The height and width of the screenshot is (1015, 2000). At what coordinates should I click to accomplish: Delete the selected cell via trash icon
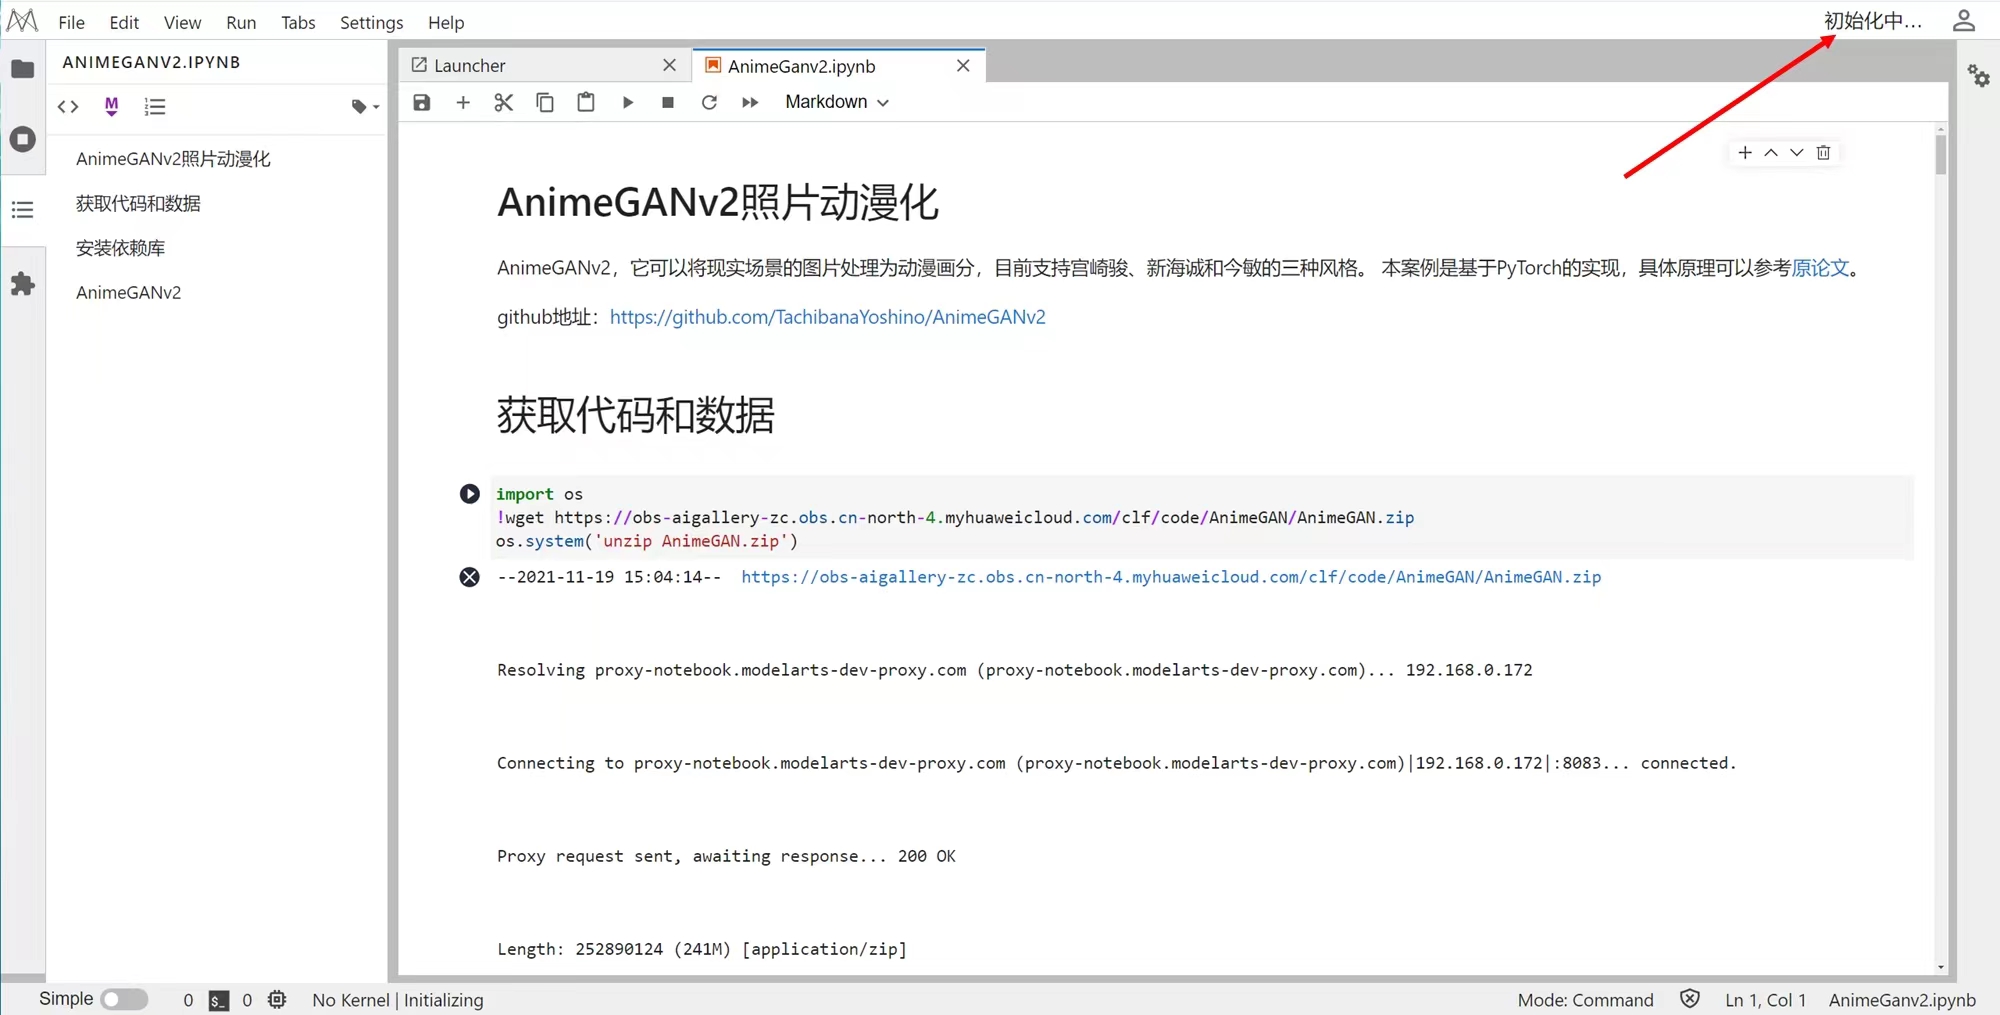click(1823, 152)
